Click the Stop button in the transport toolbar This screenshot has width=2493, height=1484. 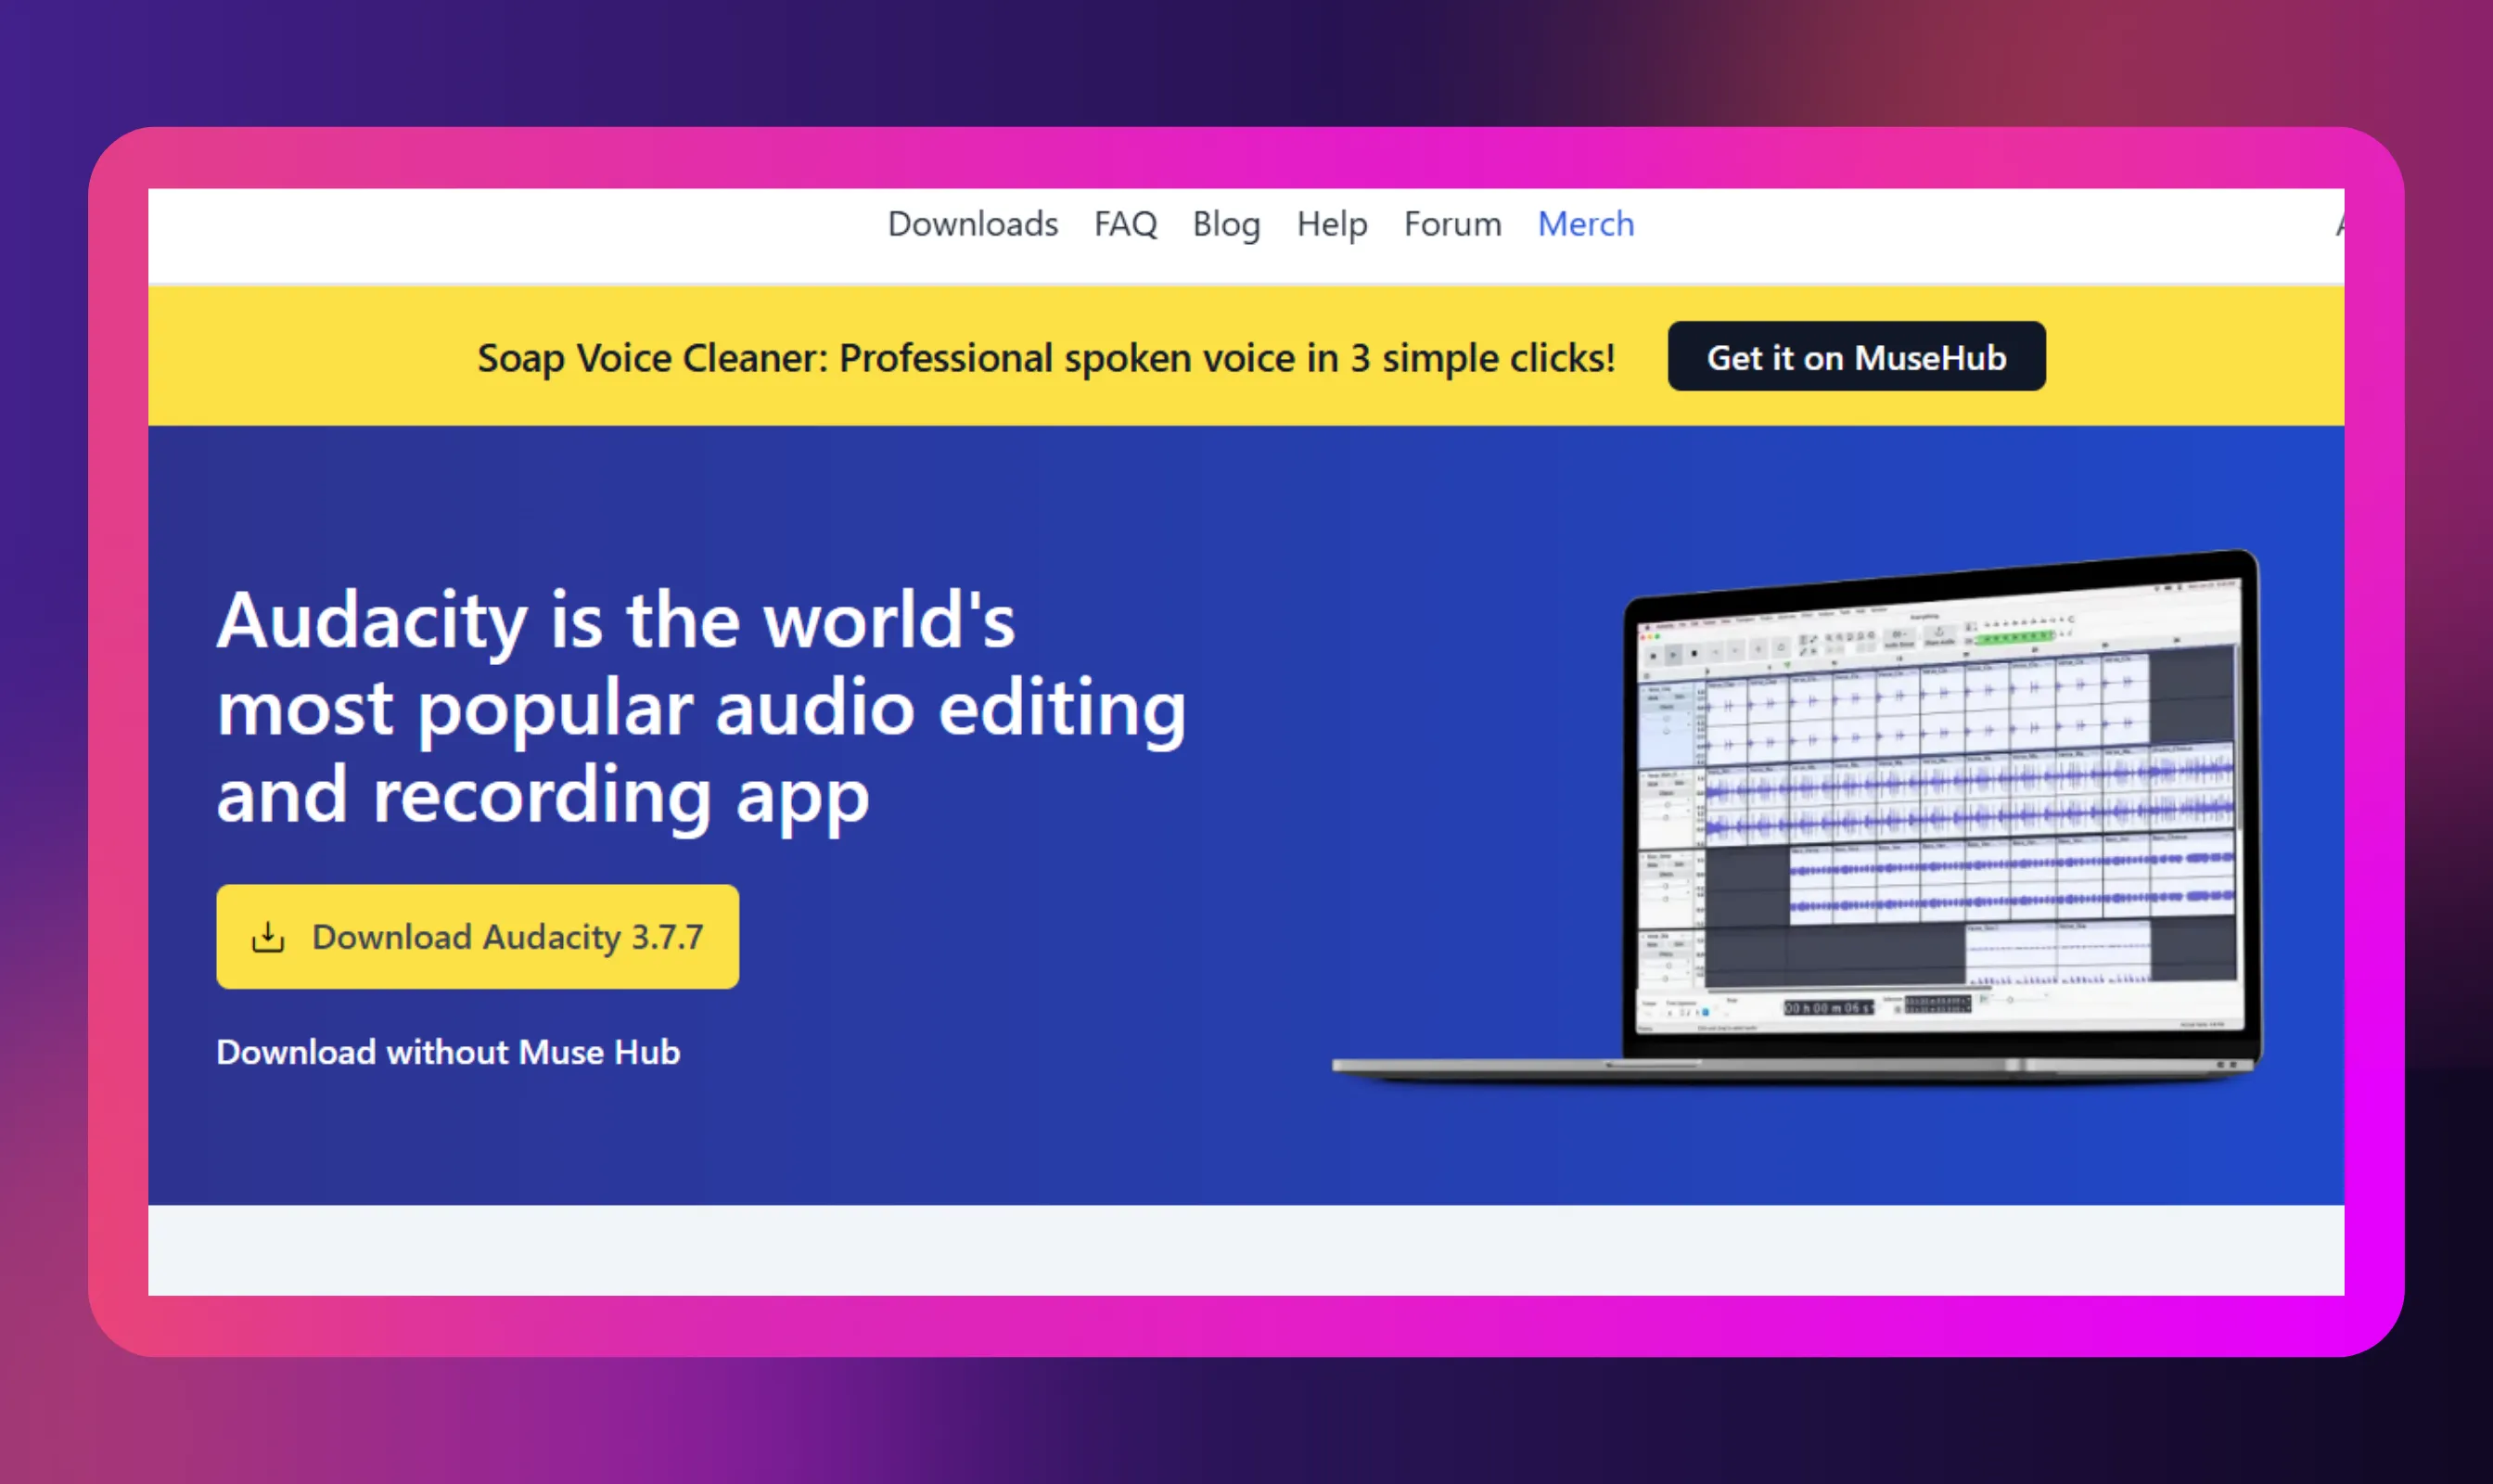1694,654
